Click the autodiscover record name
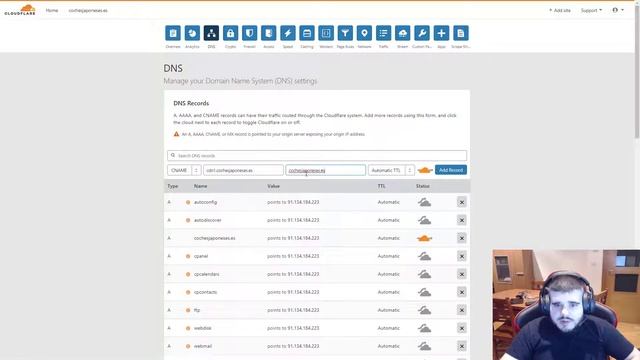640x360 pixels. 207,220
